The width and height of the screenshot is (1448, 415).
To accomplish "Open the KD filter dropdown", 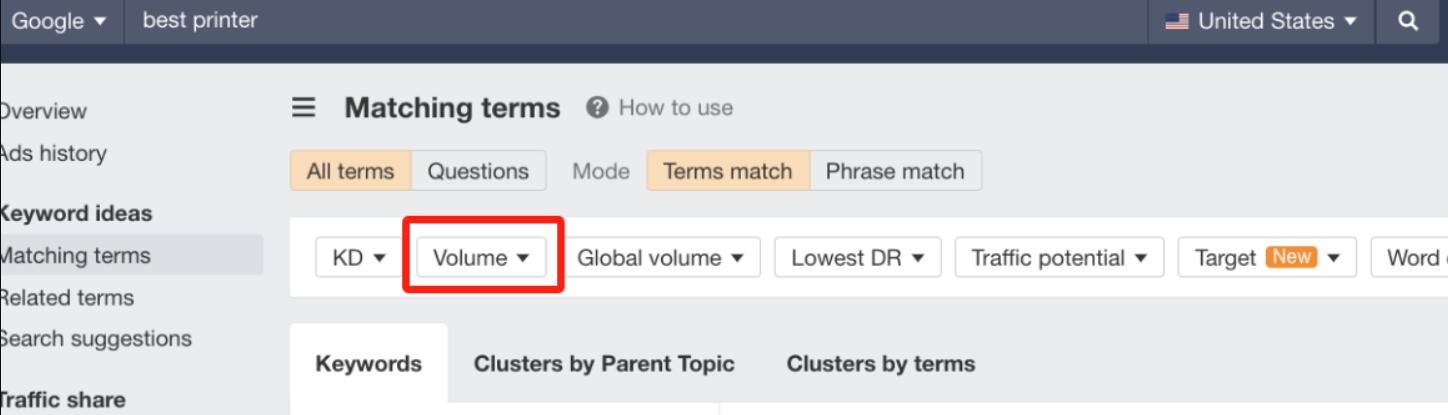I will pyautogui.click(x=358, y=258).
